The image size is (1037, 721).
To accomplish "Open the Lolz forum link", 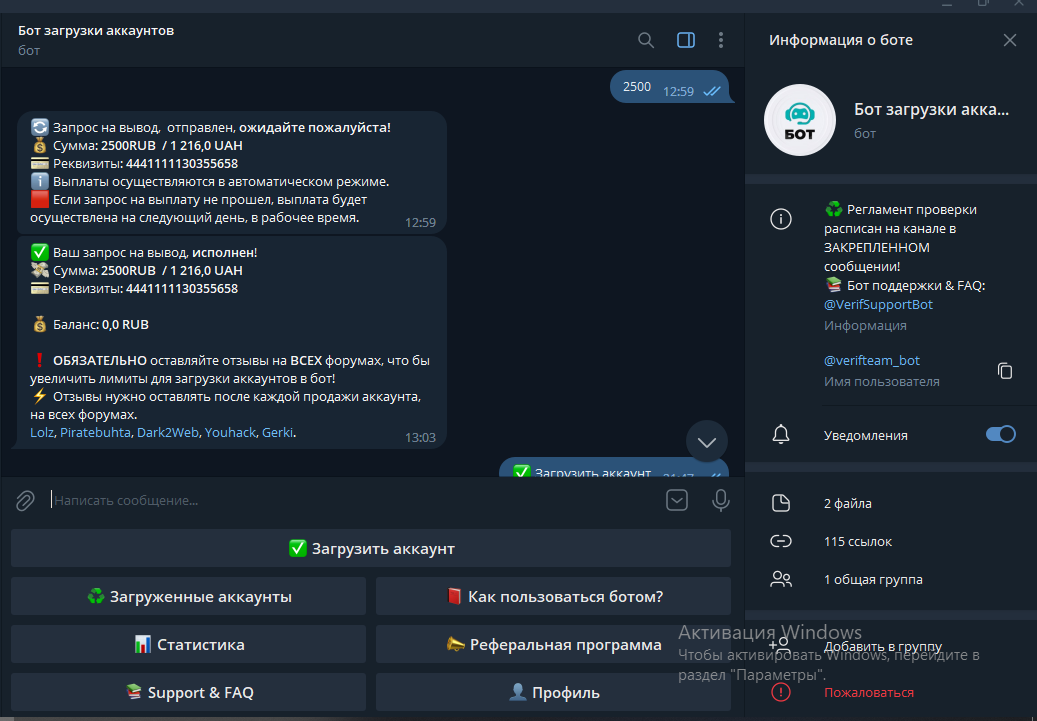I will [42, 433].
